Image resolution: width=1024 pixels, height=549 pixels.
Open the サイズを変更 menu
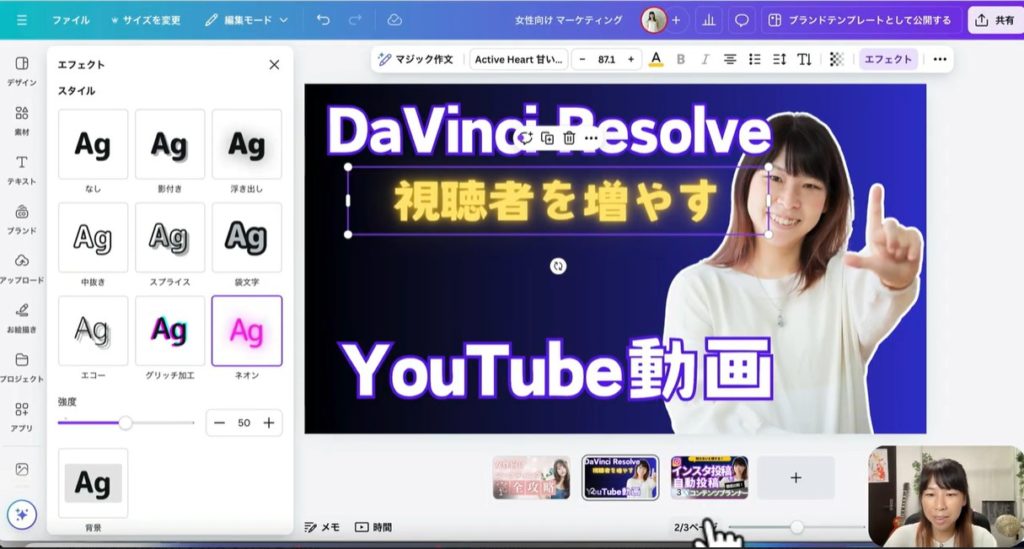point(146,20)
